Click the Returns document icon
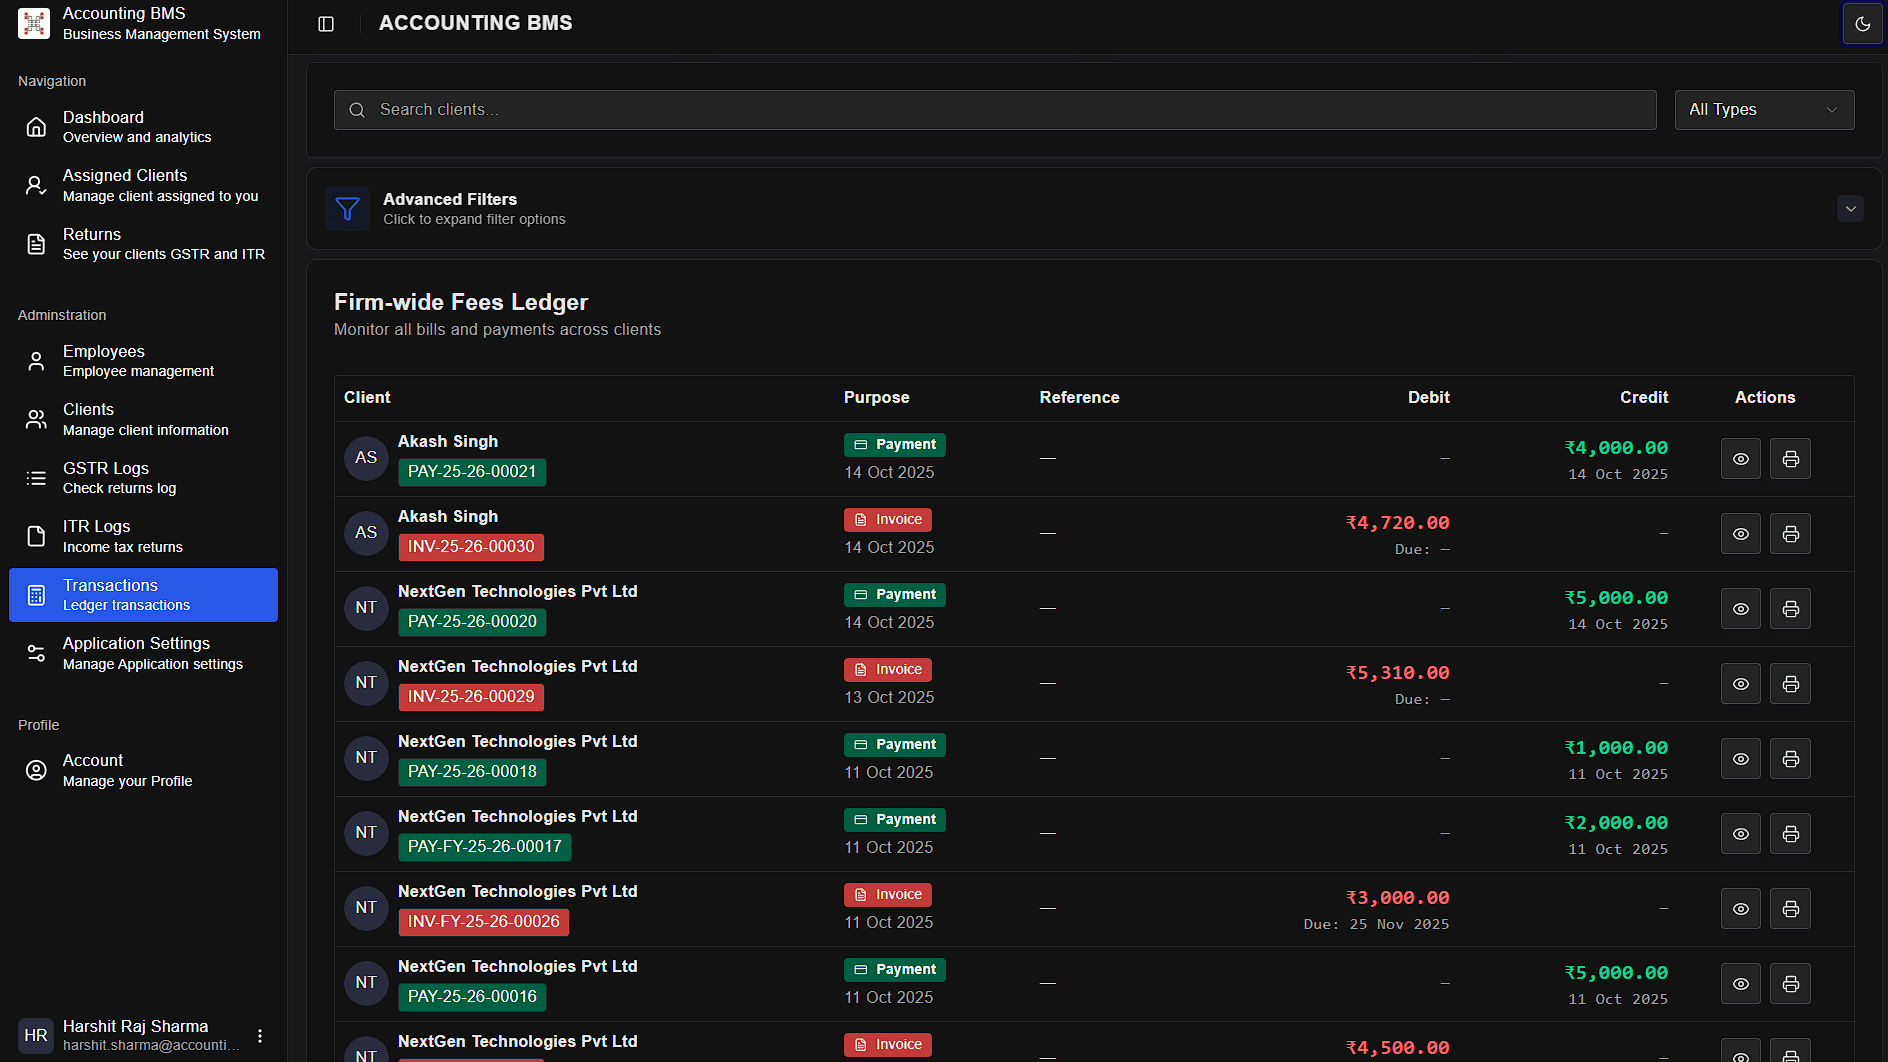 (36, 243)
